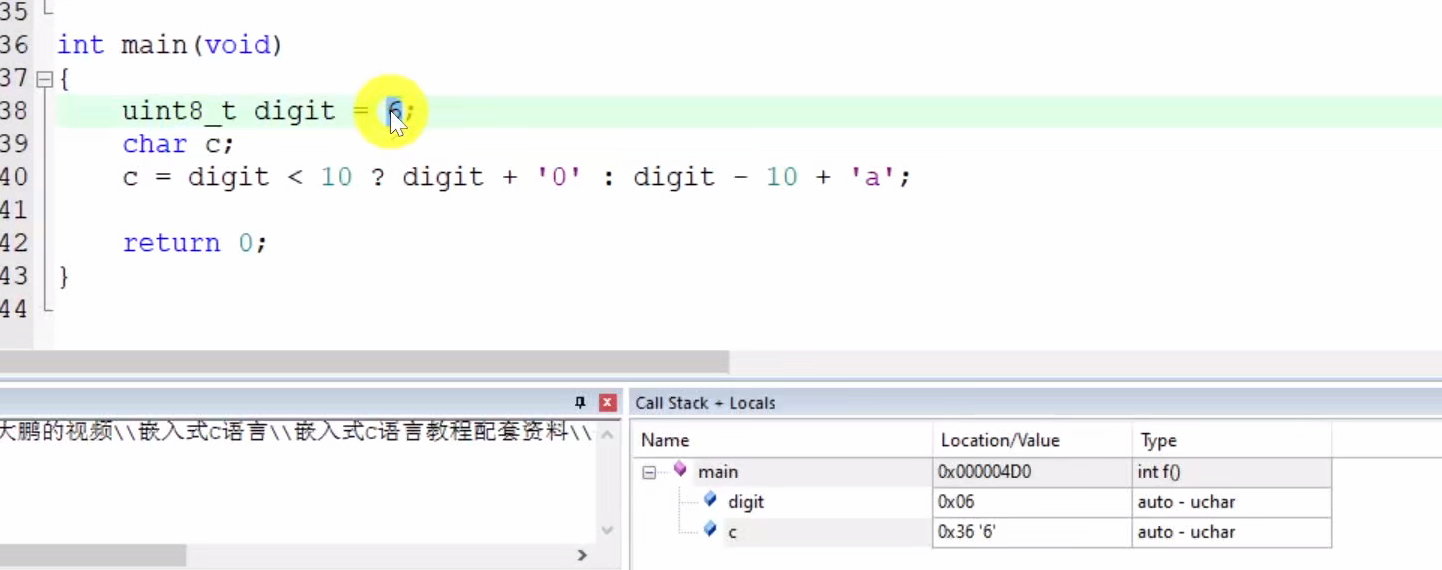This screenshot has width=1442, height=570.
Task: Select the c variable row in Locals
Action: click(982, 532)
